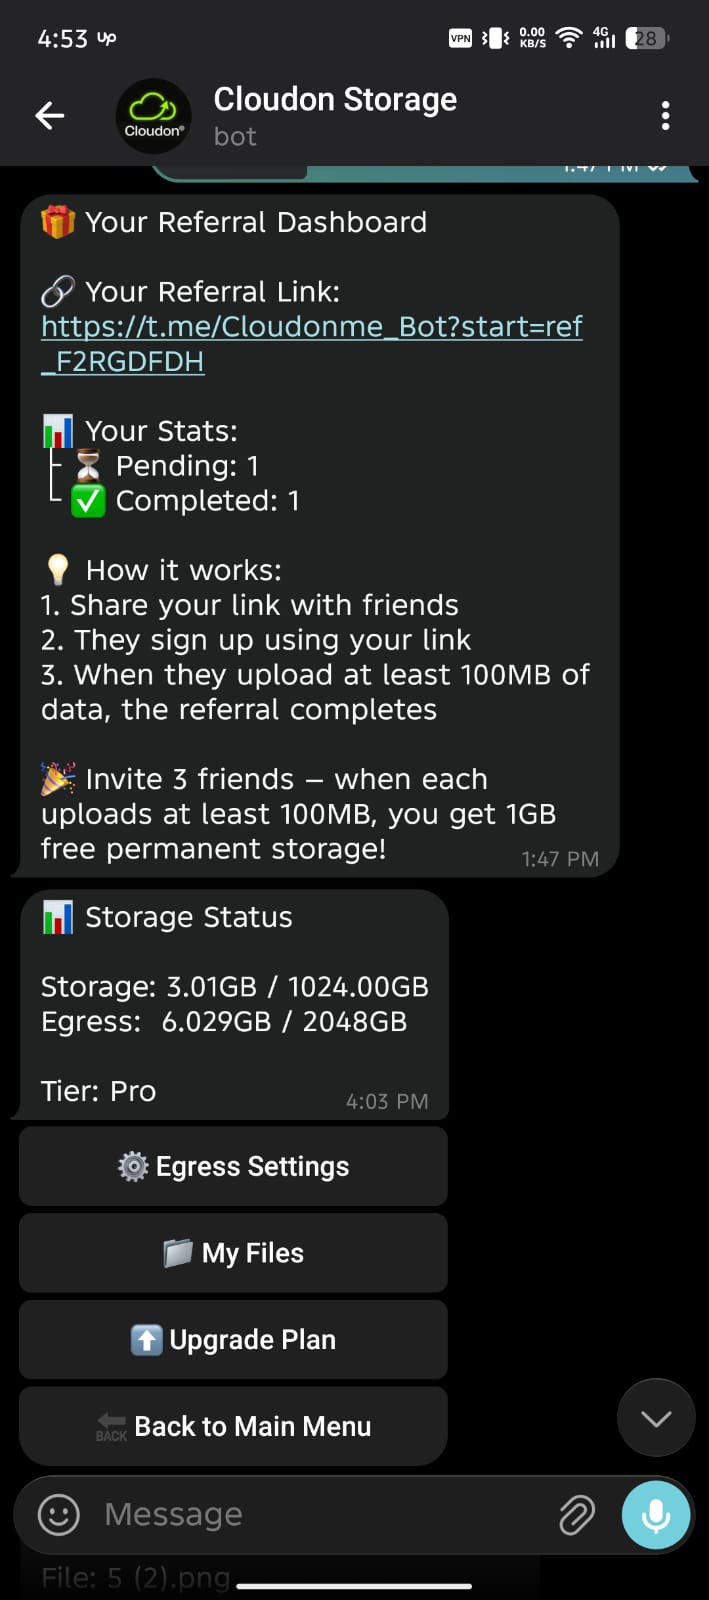Viewport: 709px width, 1600px height.
Task: Tap the VPN status bar icon
Action: pyautogui.click(x=461, y=38)
